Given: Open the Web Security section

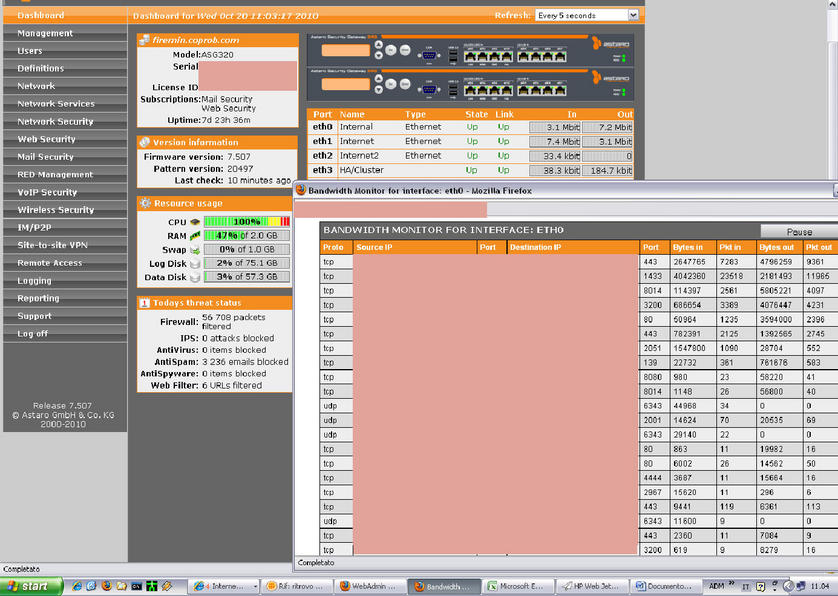Looking at the screenshot, I should tap(65, 139).
